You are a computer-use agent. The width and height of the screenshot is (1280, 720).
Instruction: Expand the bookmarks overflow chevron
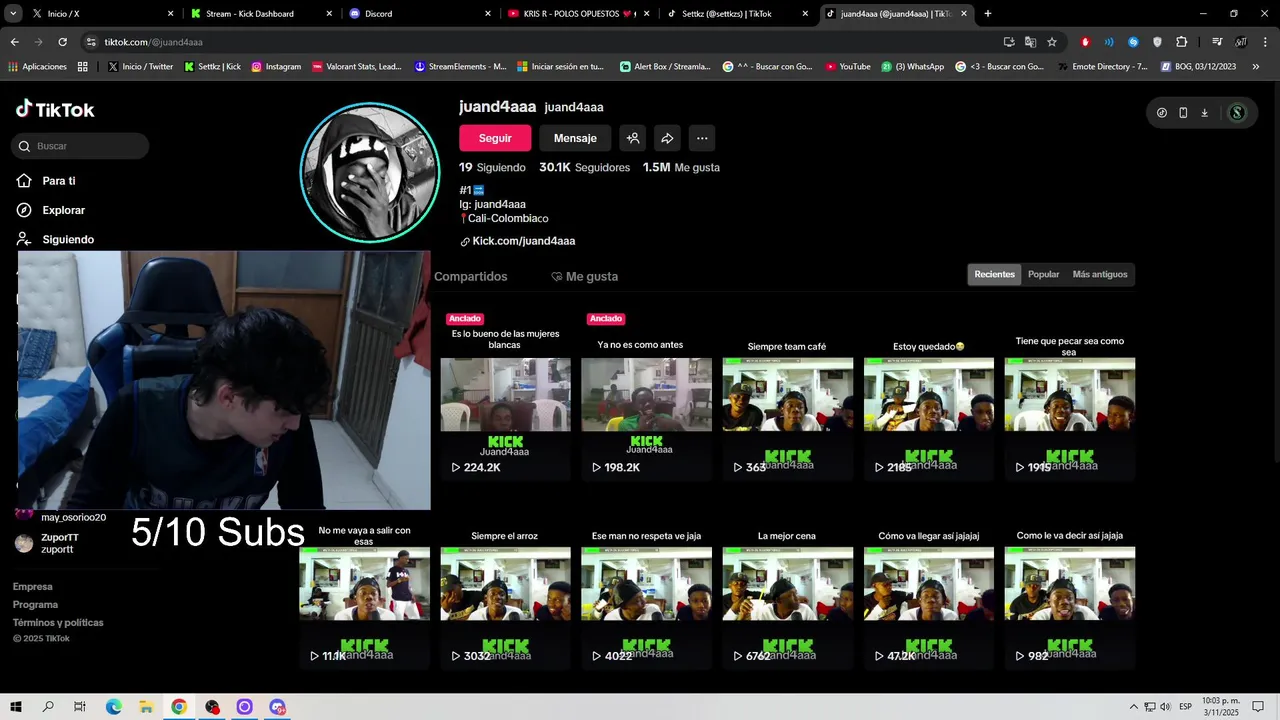pyautogui.click(x=1256, y=66)
